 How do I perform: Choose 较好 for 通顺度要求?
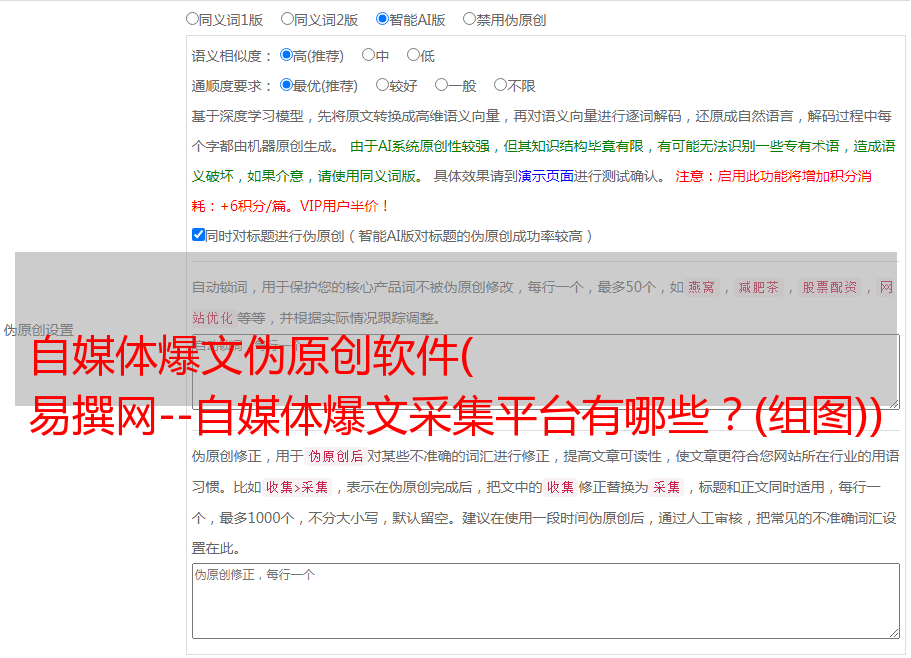[383, 85]
